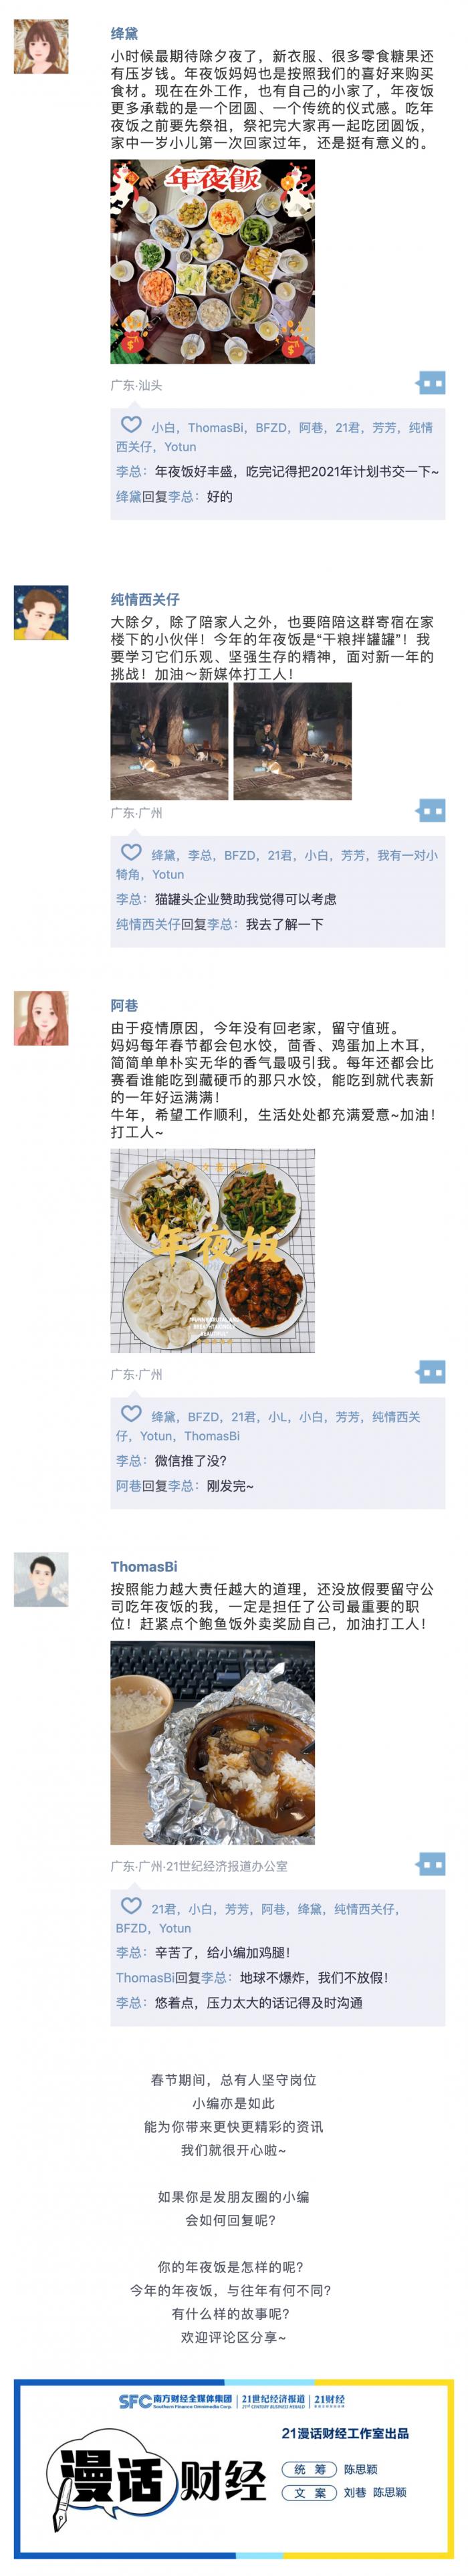Tap the heart like icon in 阿巷's post
468x2576 pixels.
(131, 1413)
